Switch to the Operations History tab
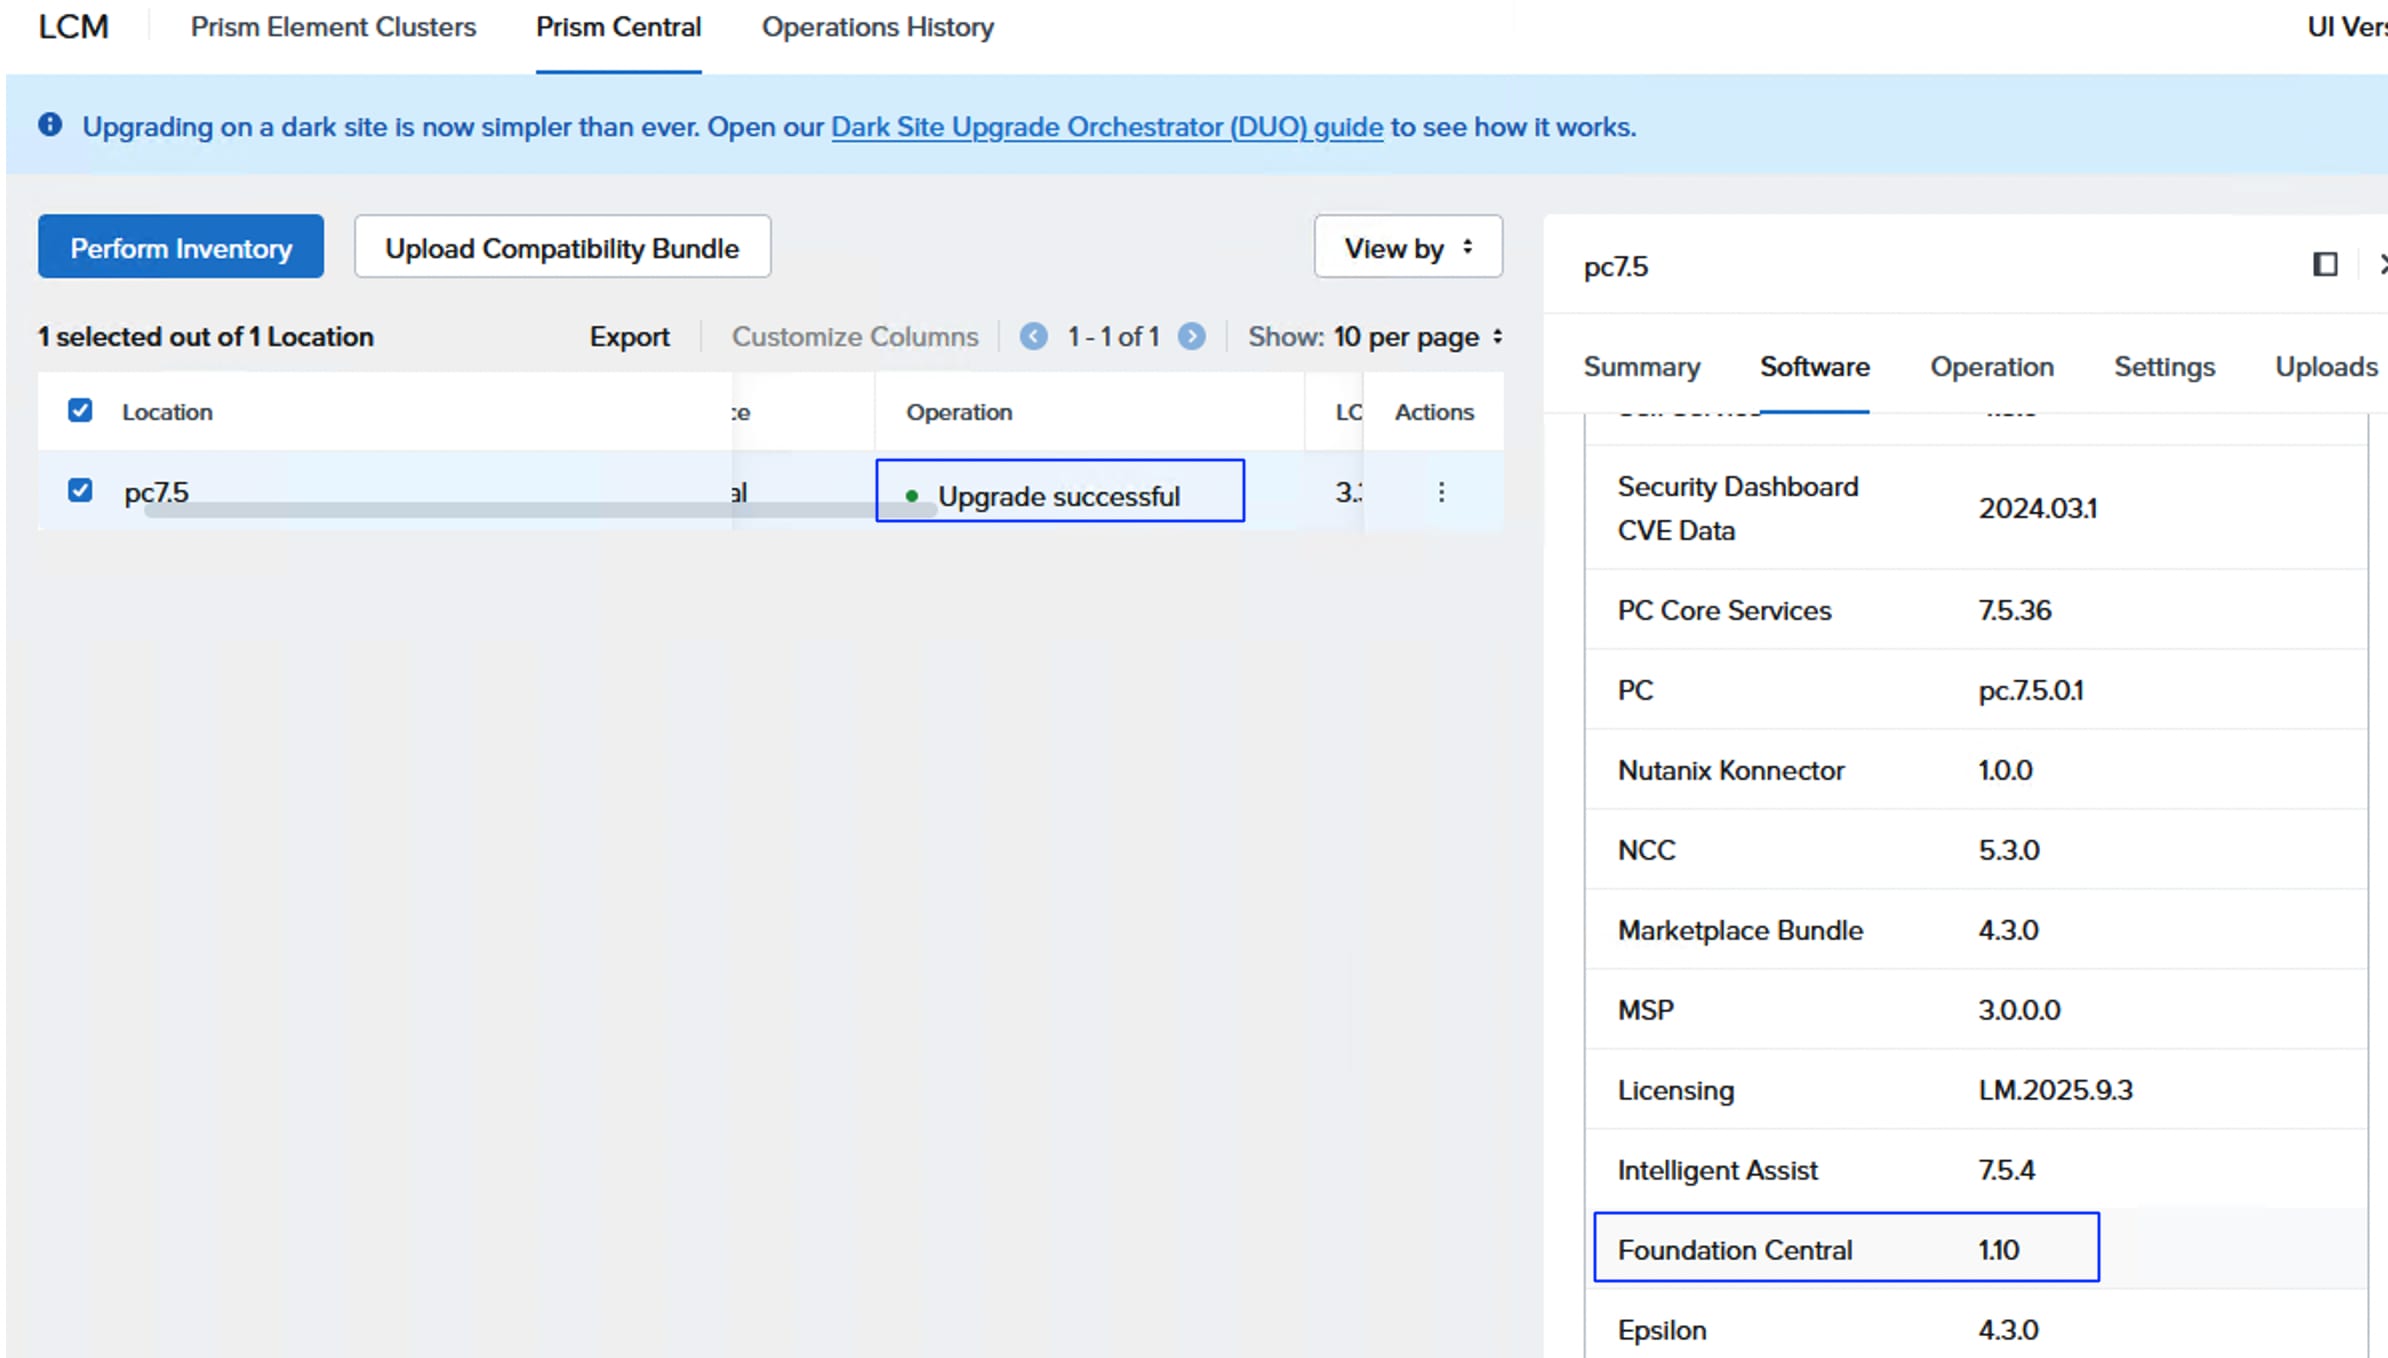 877,27
